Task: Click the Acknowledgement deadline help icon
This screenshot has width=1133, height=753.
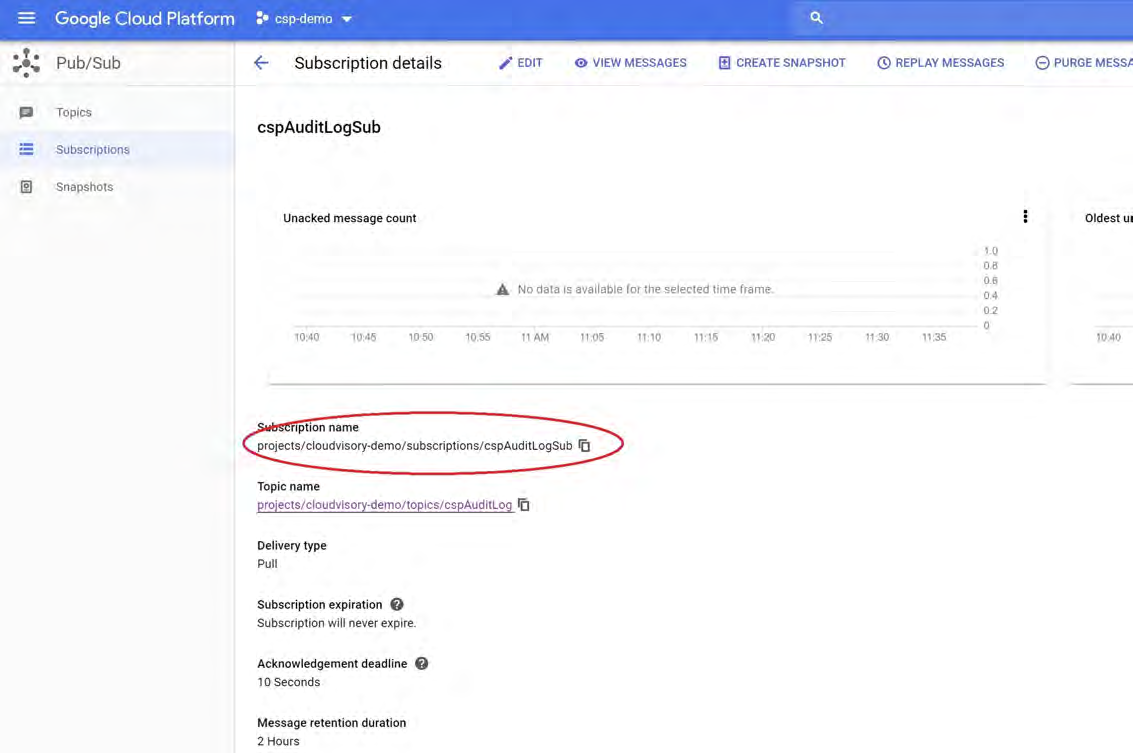Action: (x=421, y=663)
